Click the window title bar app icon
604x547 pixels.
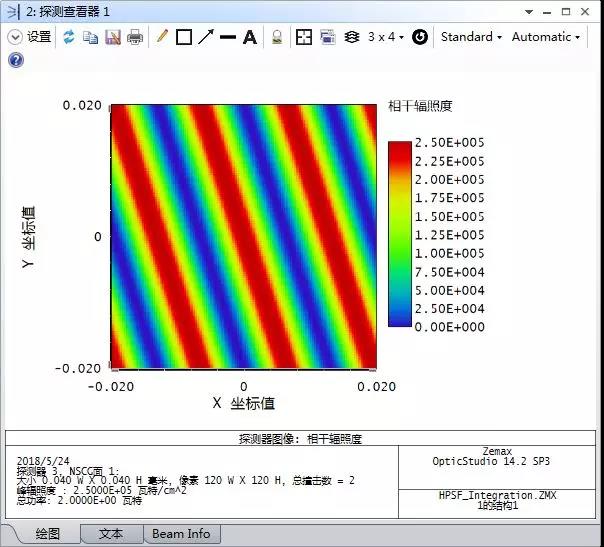pyautogui.click(x=13, y=12)
